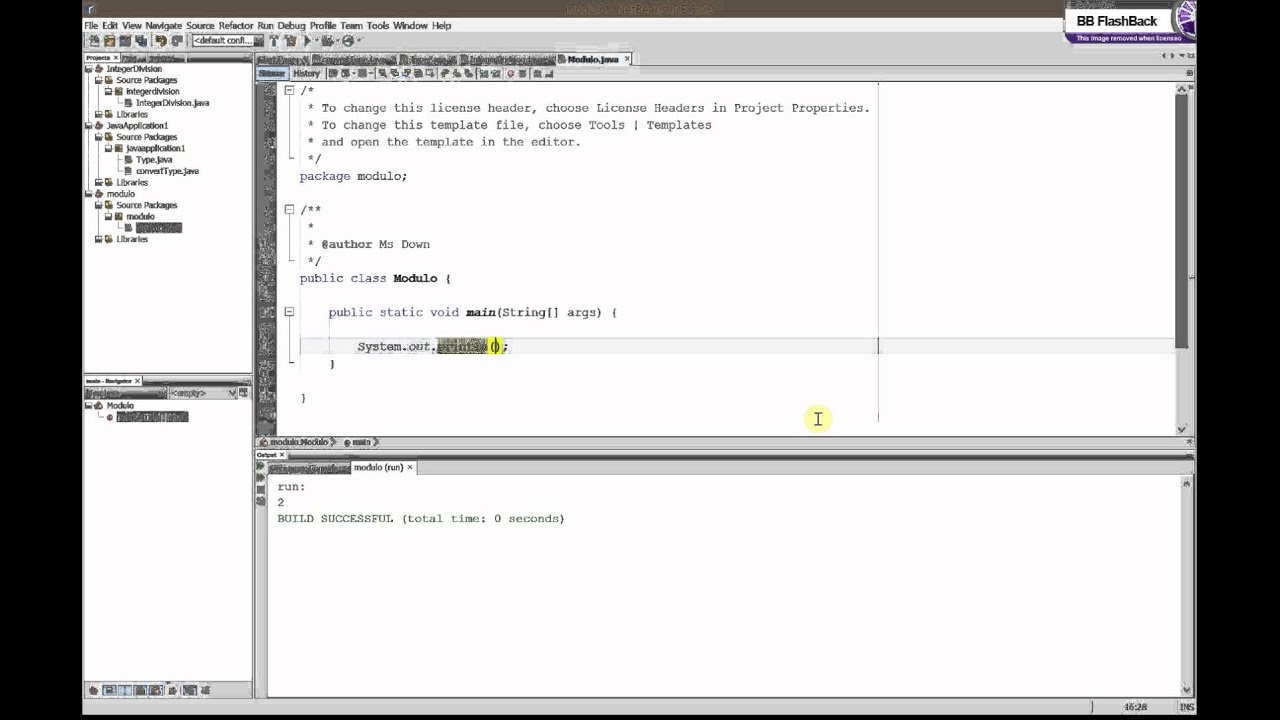Viewport: 1280px width, 720px height.
Task: Close the Output panel tab
Action: [x=281, y=455]
